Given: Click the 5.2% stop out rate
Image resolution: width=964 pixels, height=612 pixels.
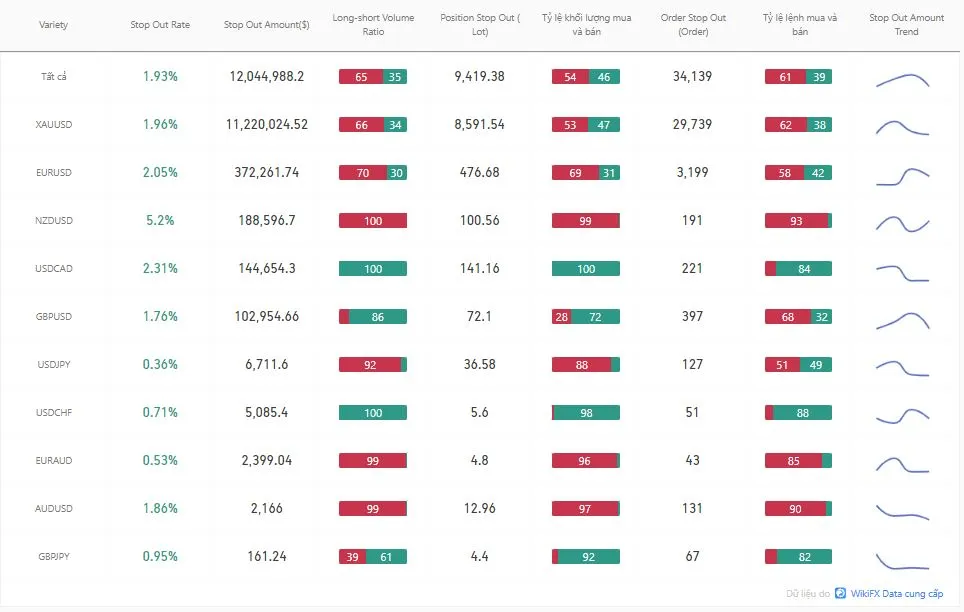Looking at the screenshot, I should pos(160,220).
